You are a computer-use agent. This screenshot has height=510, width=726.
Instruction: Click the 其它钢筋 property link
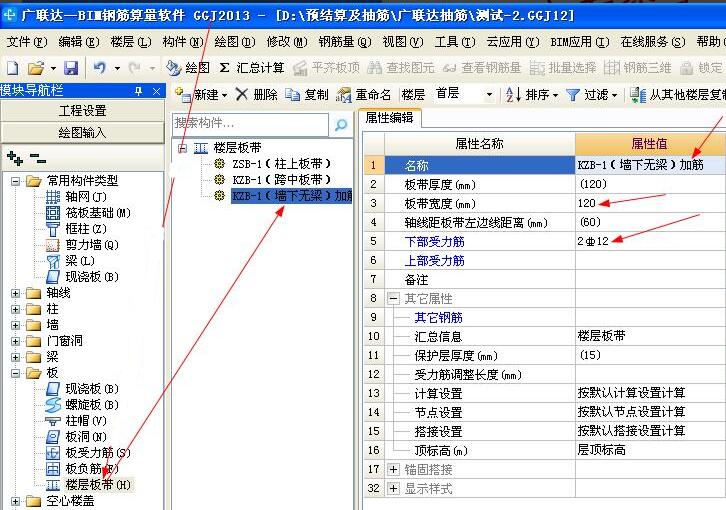(438, 318)
